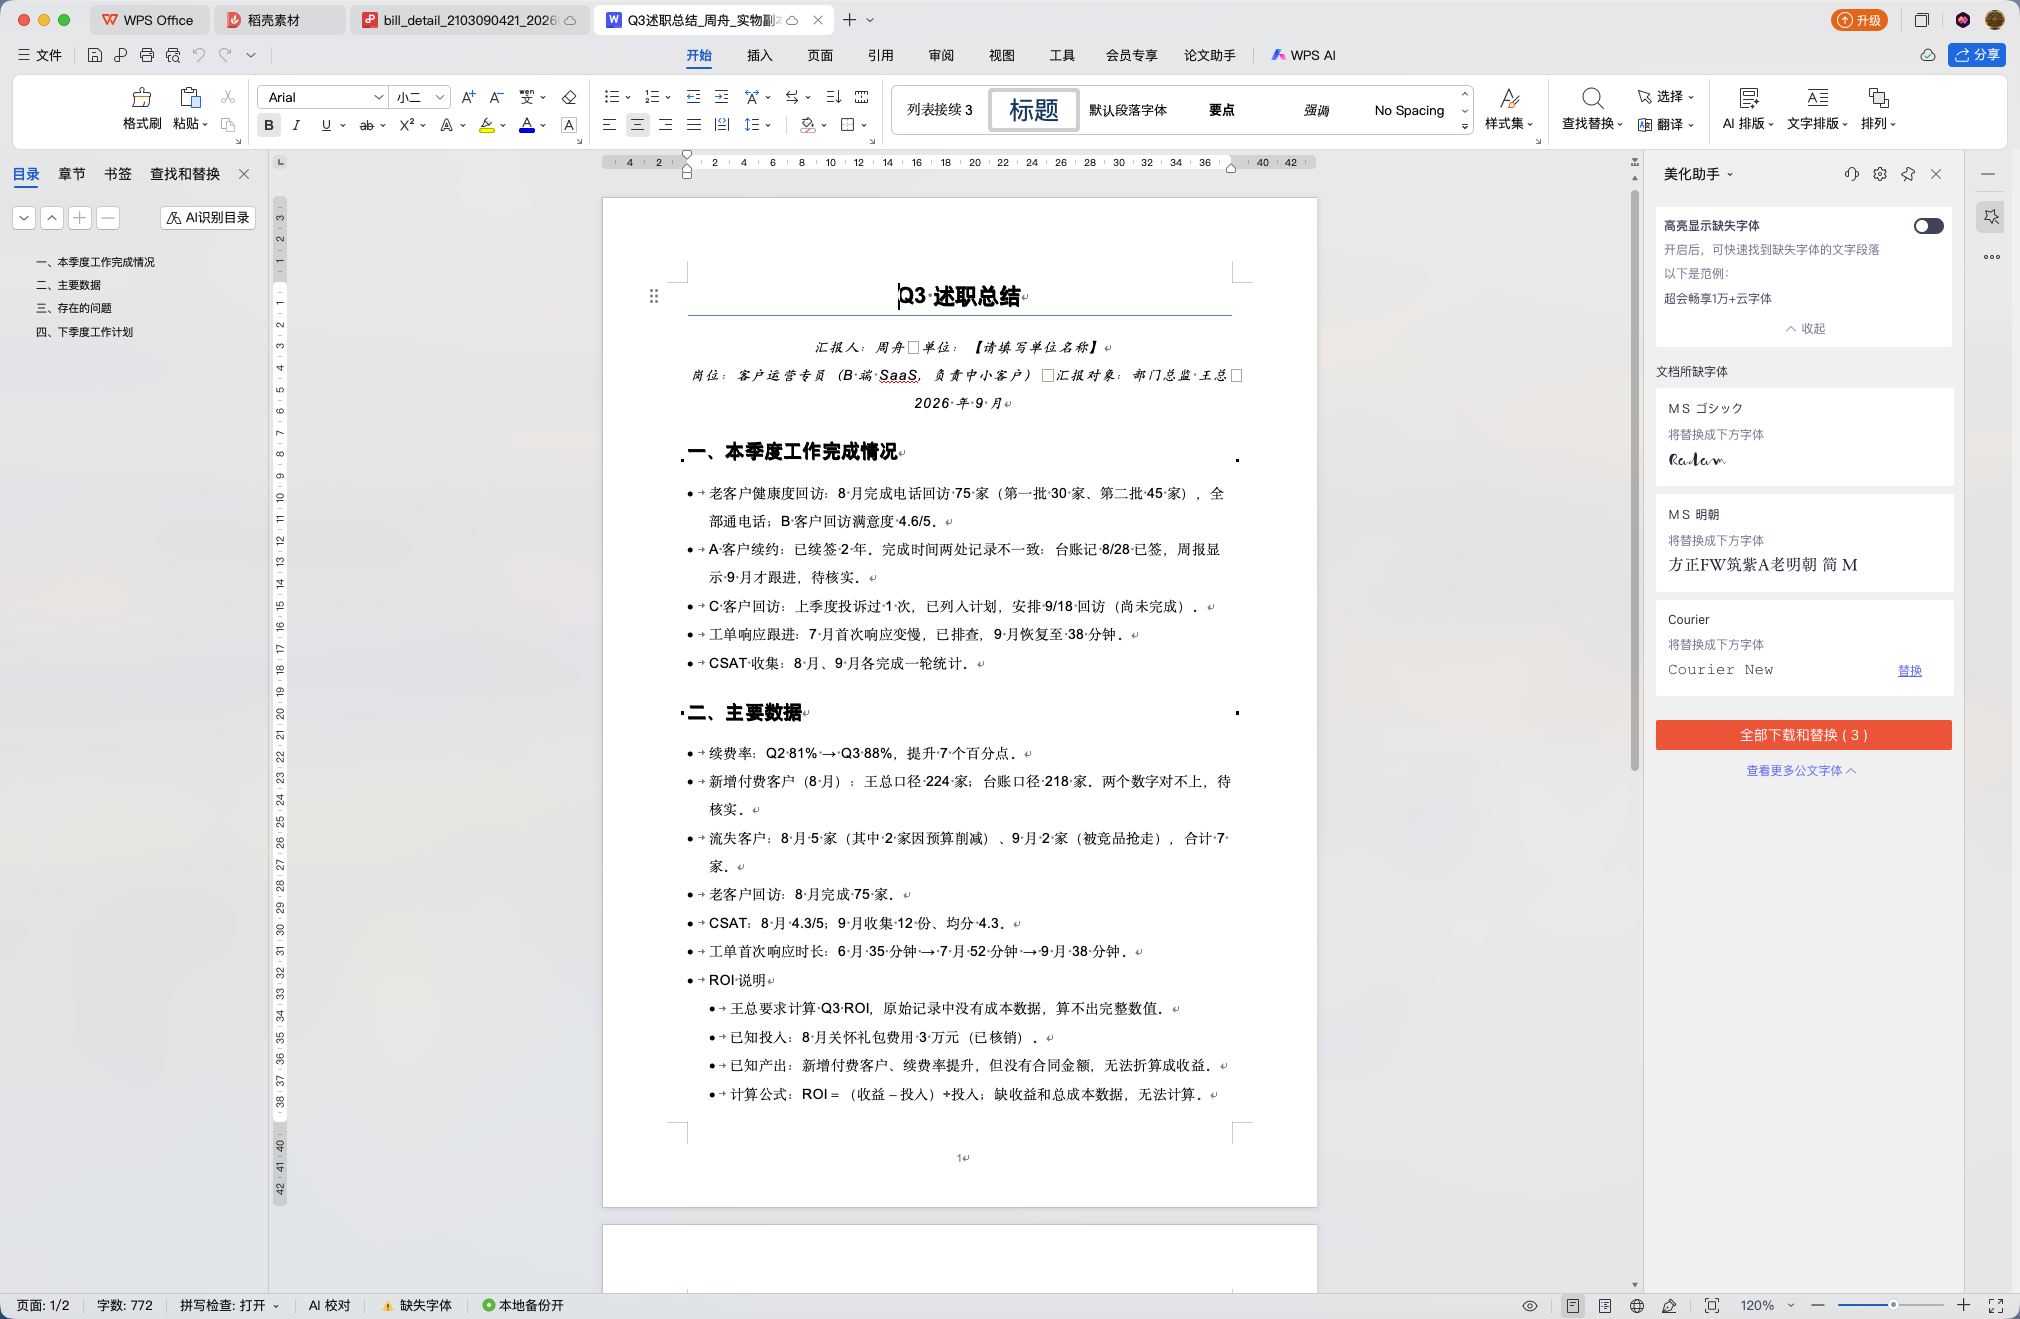Click the Format Painter (格式刷) icon
The height and width of the screenshot is (1319, 2020).
pos(141,98)
